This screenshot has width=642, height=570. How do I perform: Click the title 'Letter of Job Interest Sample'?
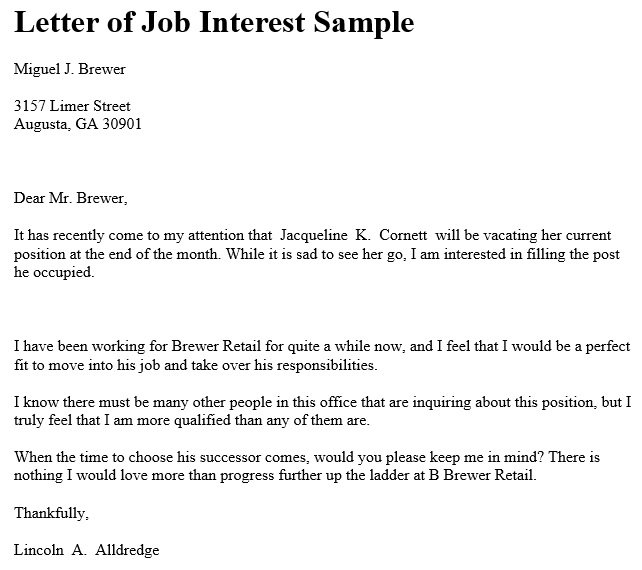click(214, 23)
